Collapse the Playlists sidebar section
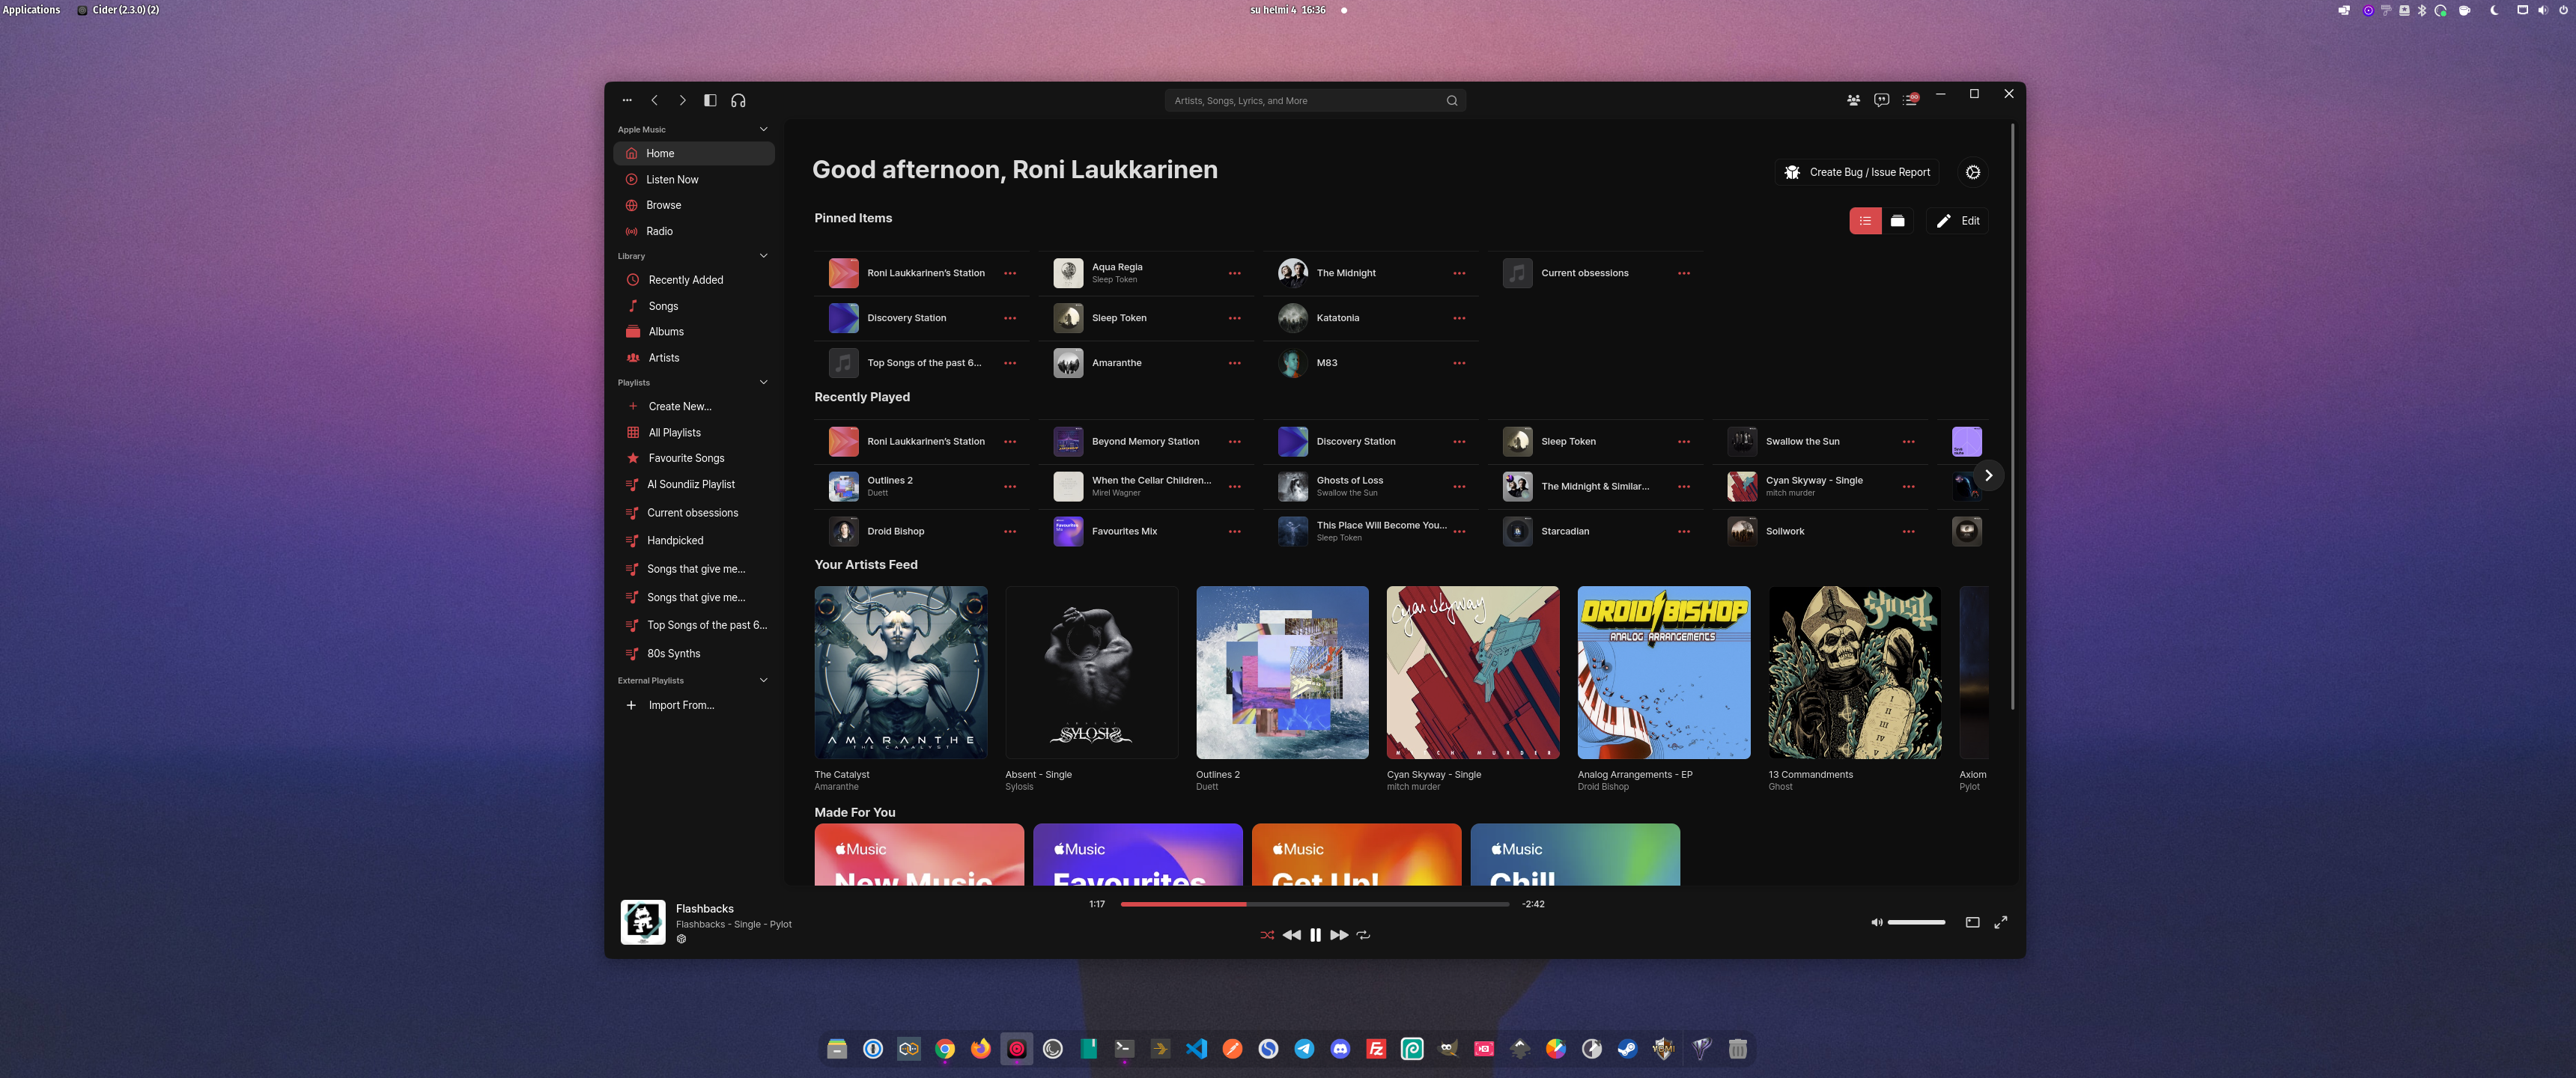2576x1078 pixels. [x=763, y=382]
